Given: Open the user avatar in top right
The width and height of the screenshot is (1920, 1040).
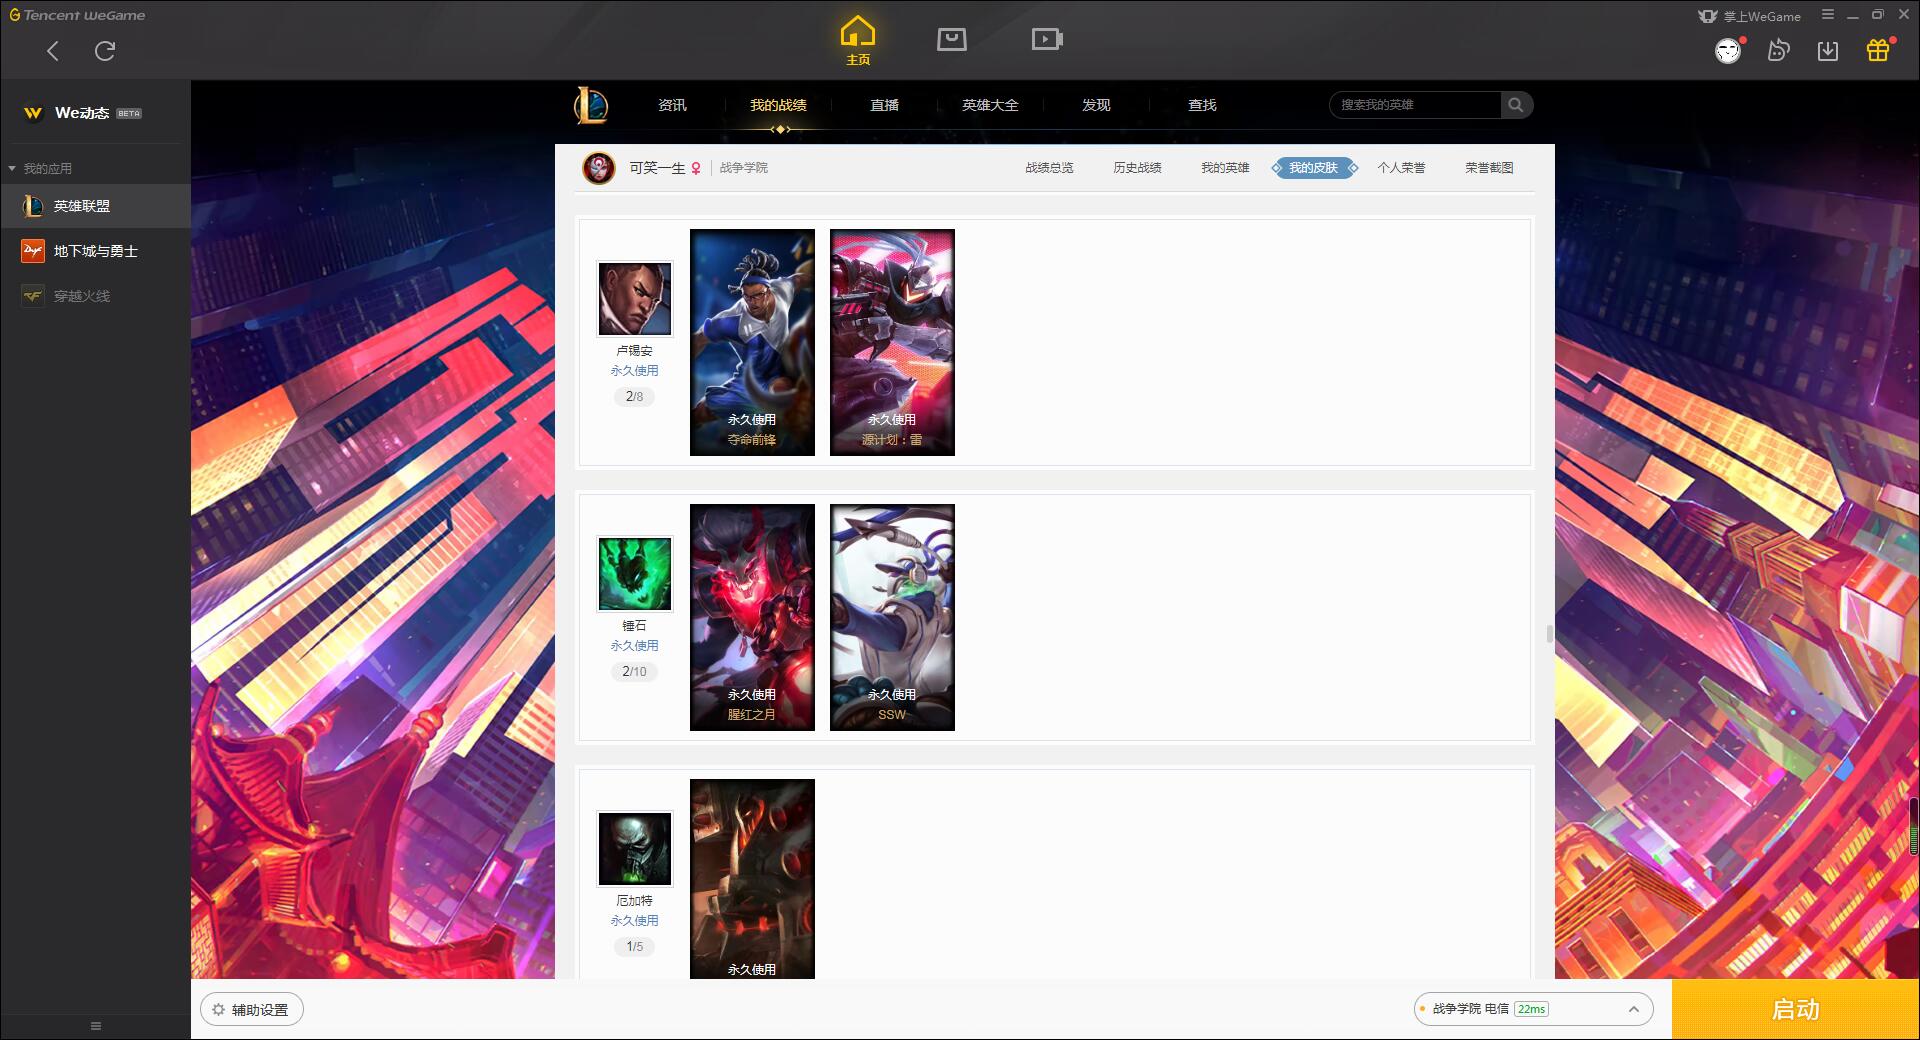Looking at the screenshot, I should (1728, 51).
